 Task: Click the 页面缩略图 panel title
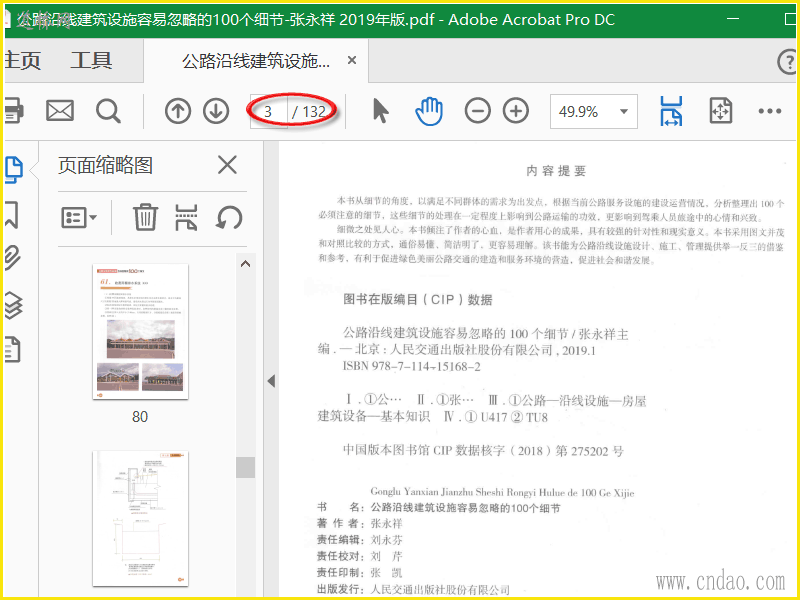click(105, 165)
